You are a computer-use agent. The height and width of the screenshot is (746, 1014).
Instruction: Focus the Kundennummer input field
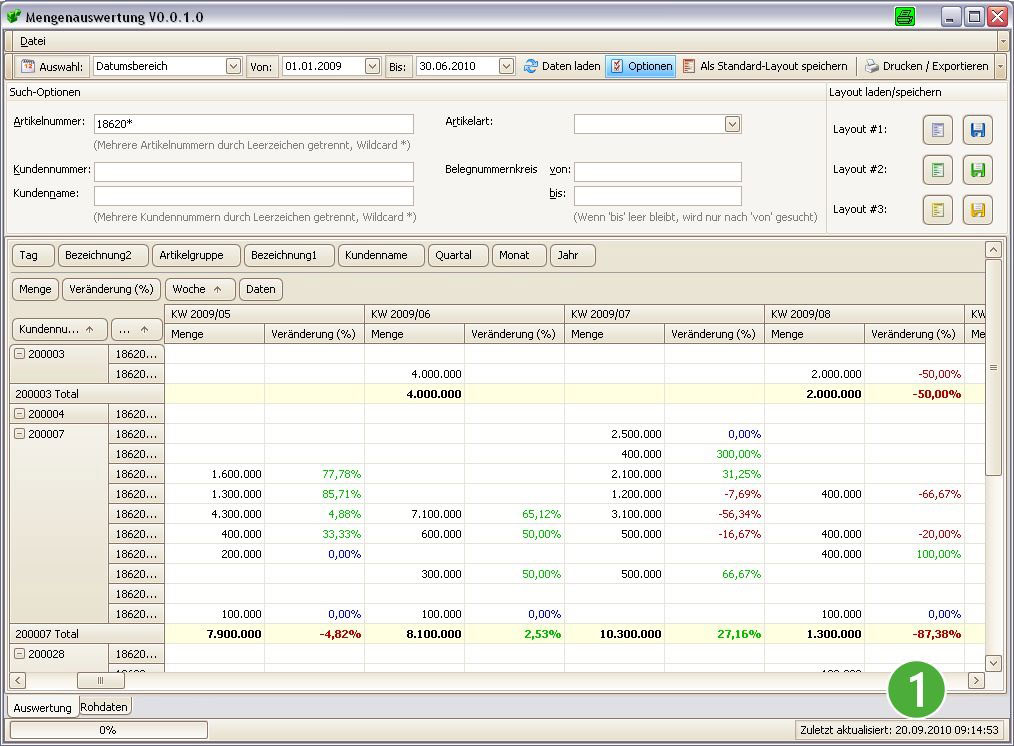pyautogui.click(x=254, y=172)
